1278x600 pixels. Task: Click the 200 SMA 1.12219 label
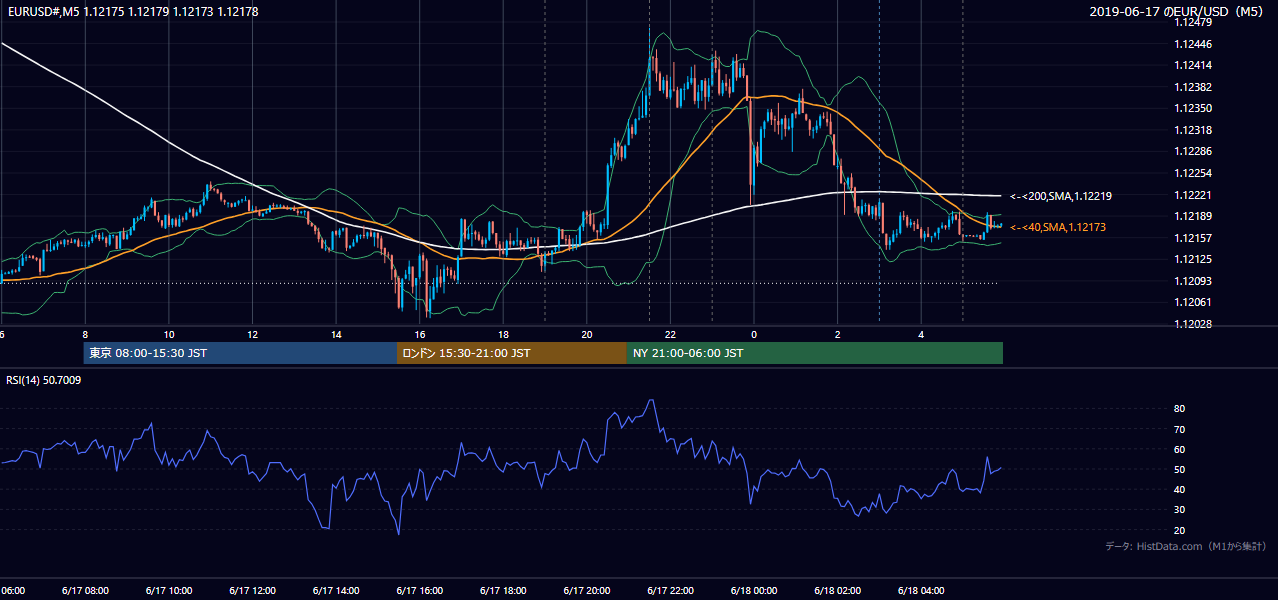(x=1061, y=196)
